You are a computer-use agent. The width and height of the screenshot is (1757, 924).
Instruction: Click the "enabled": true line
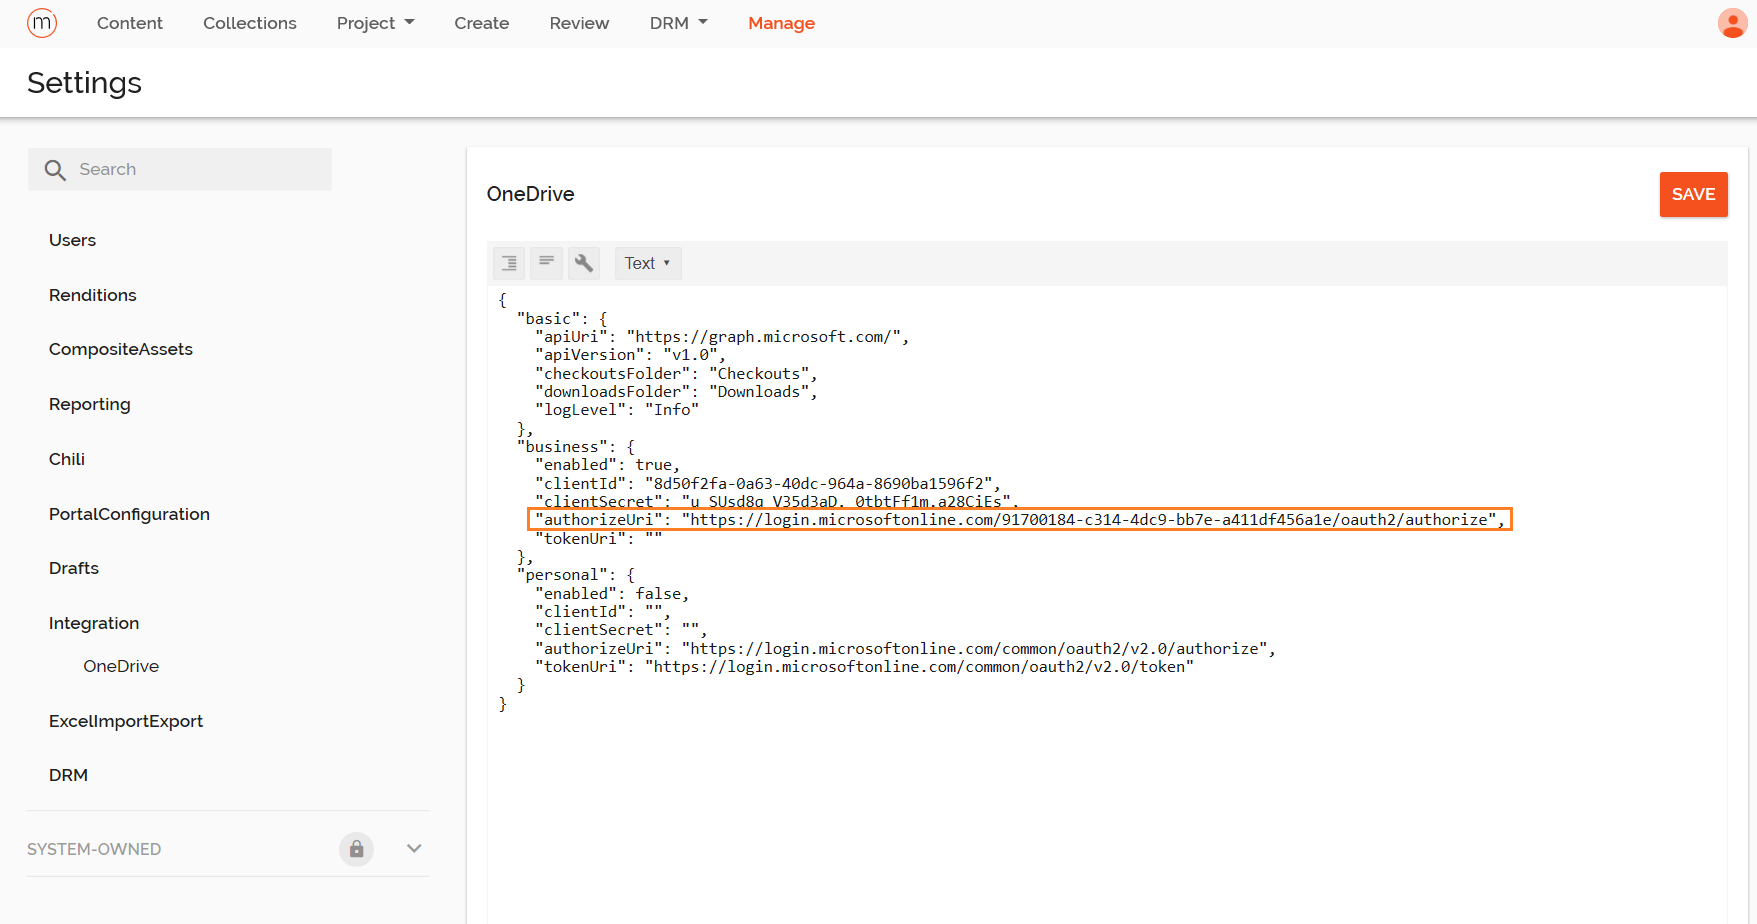[607, 465]
